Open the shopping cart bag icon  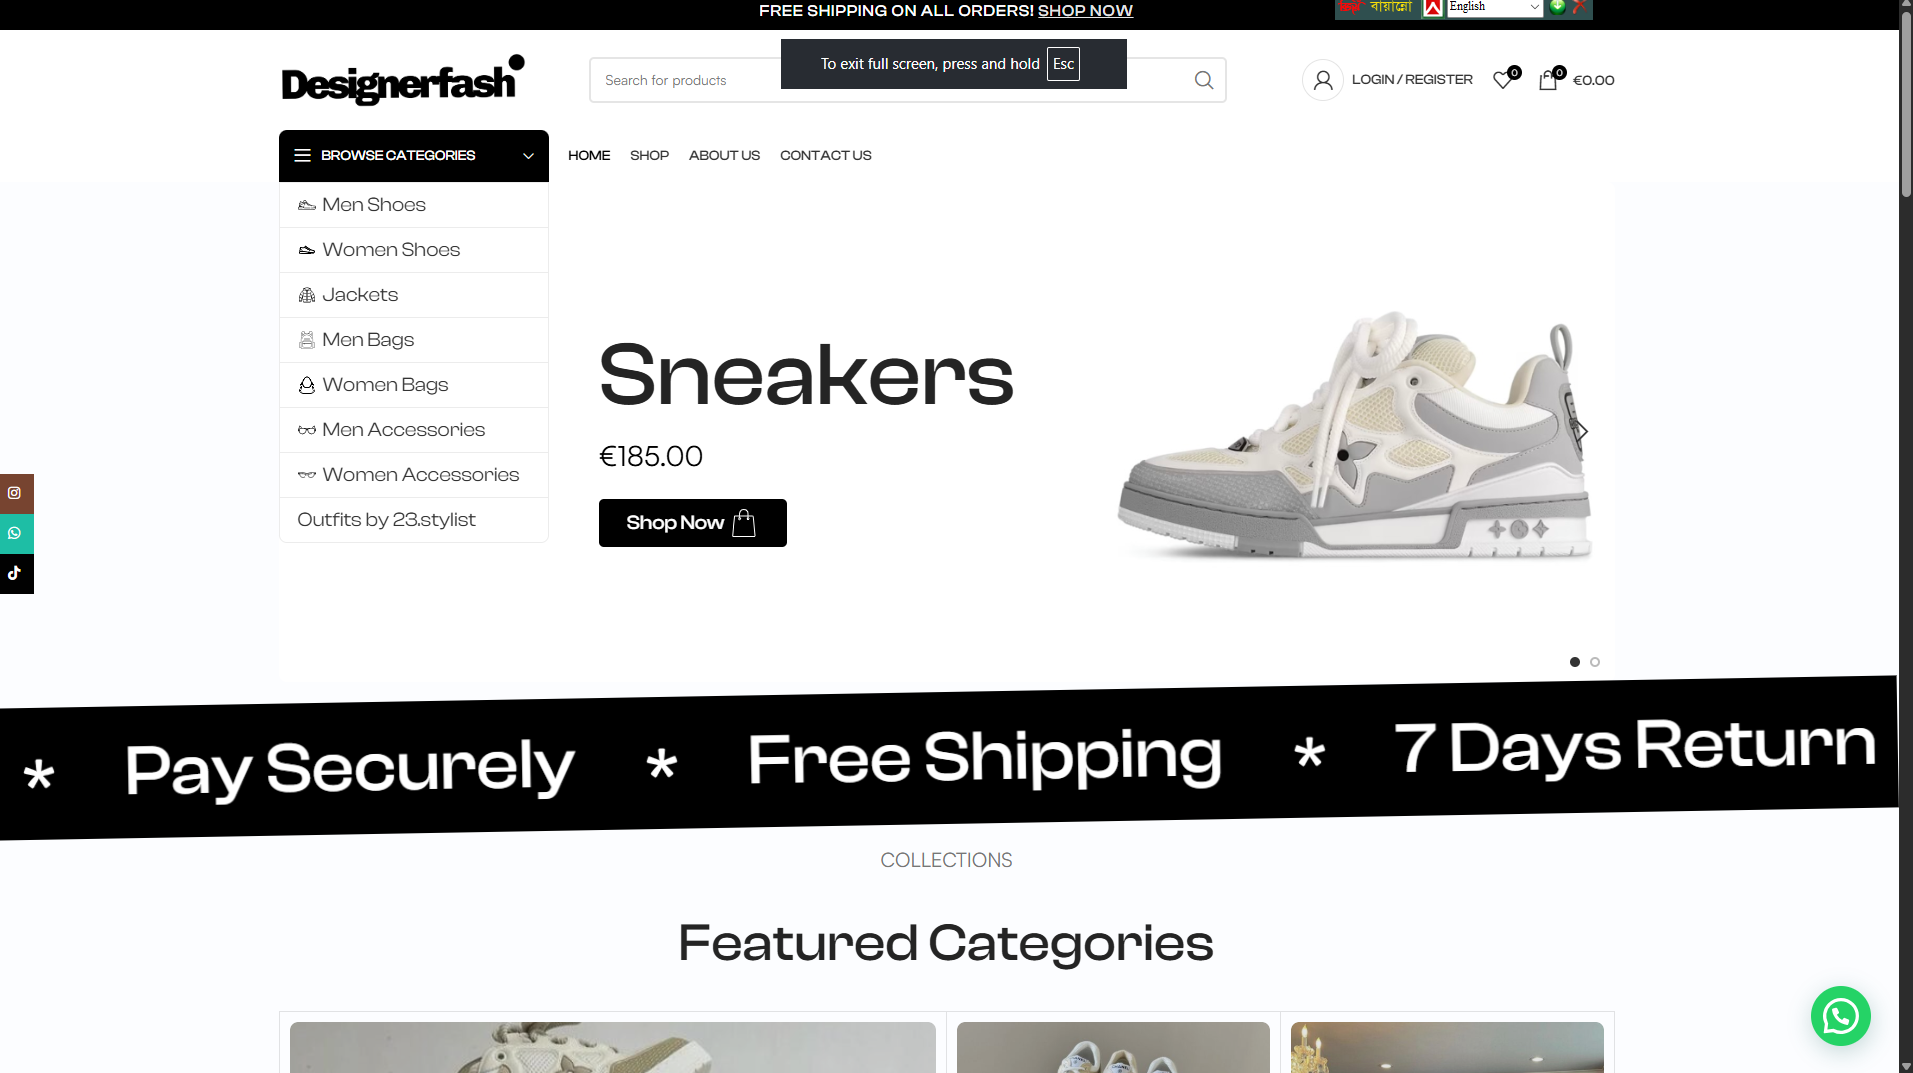coord(1548,80)
